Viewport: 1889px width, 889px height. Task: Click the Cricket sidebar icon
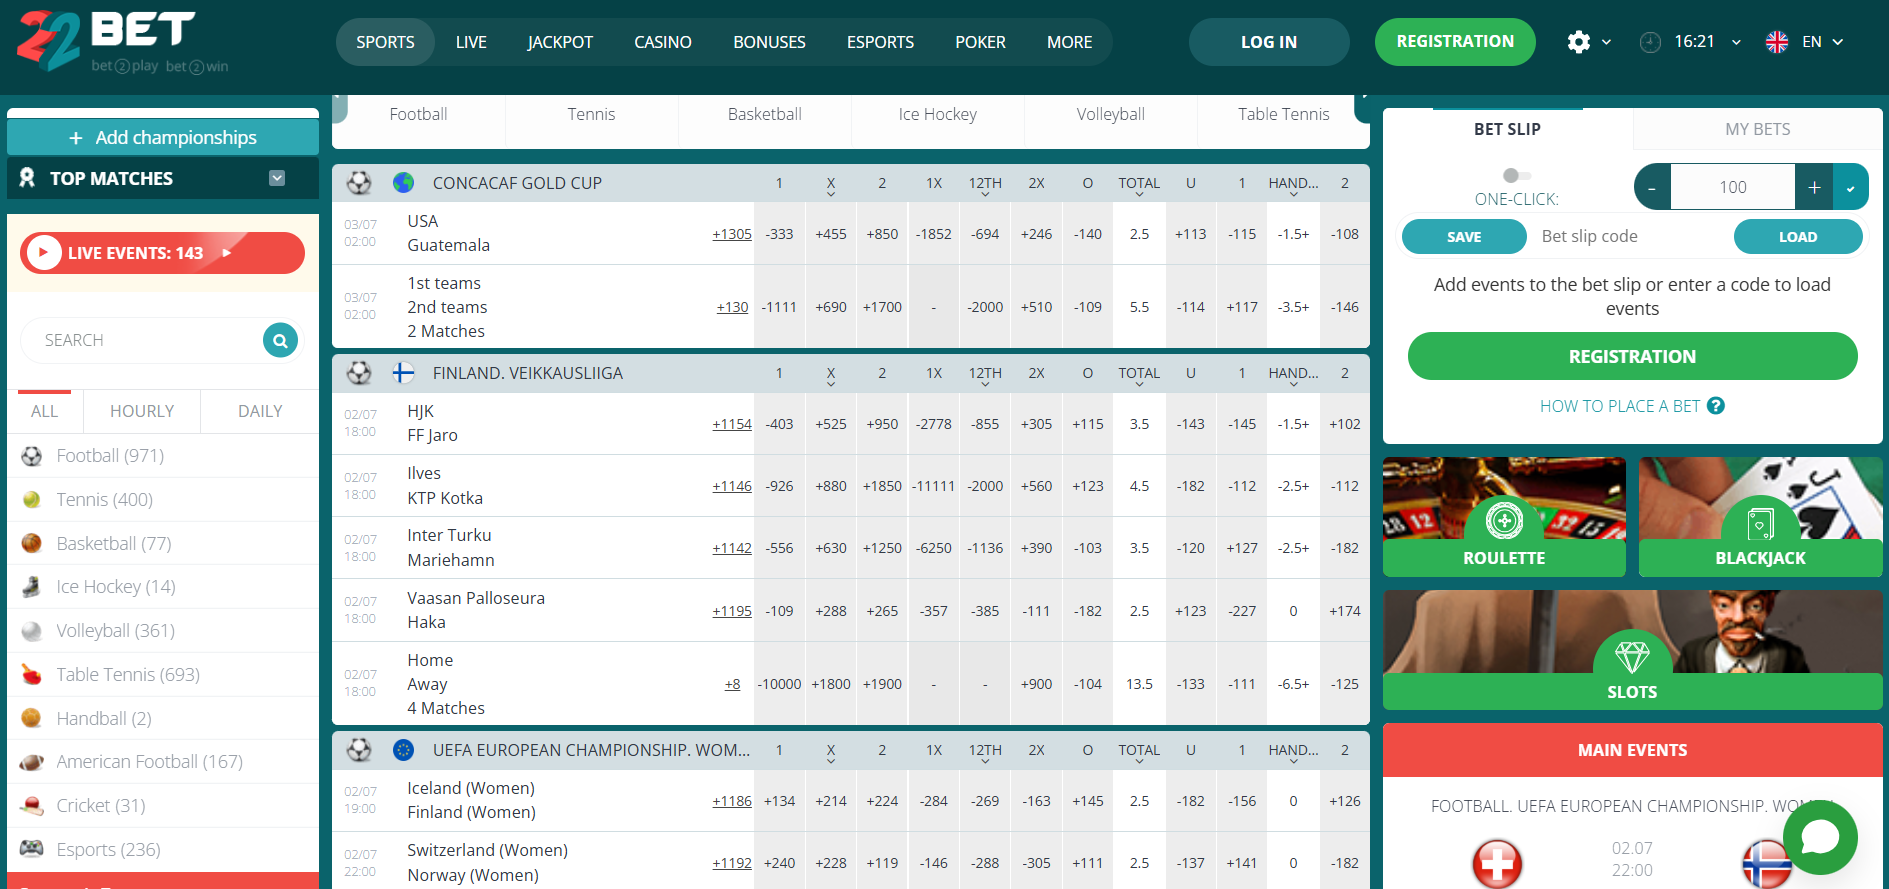tap(32, 806)
